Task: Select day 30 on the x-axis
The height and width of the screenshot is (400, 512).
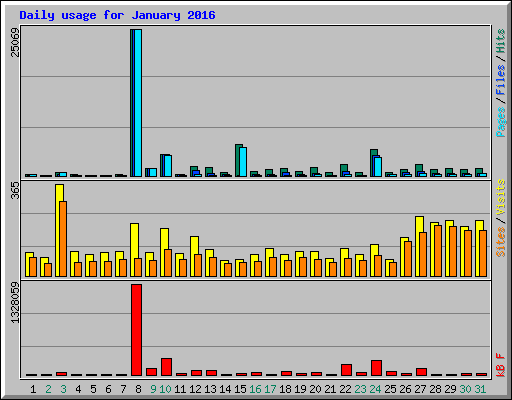Action: click(465, 389)
